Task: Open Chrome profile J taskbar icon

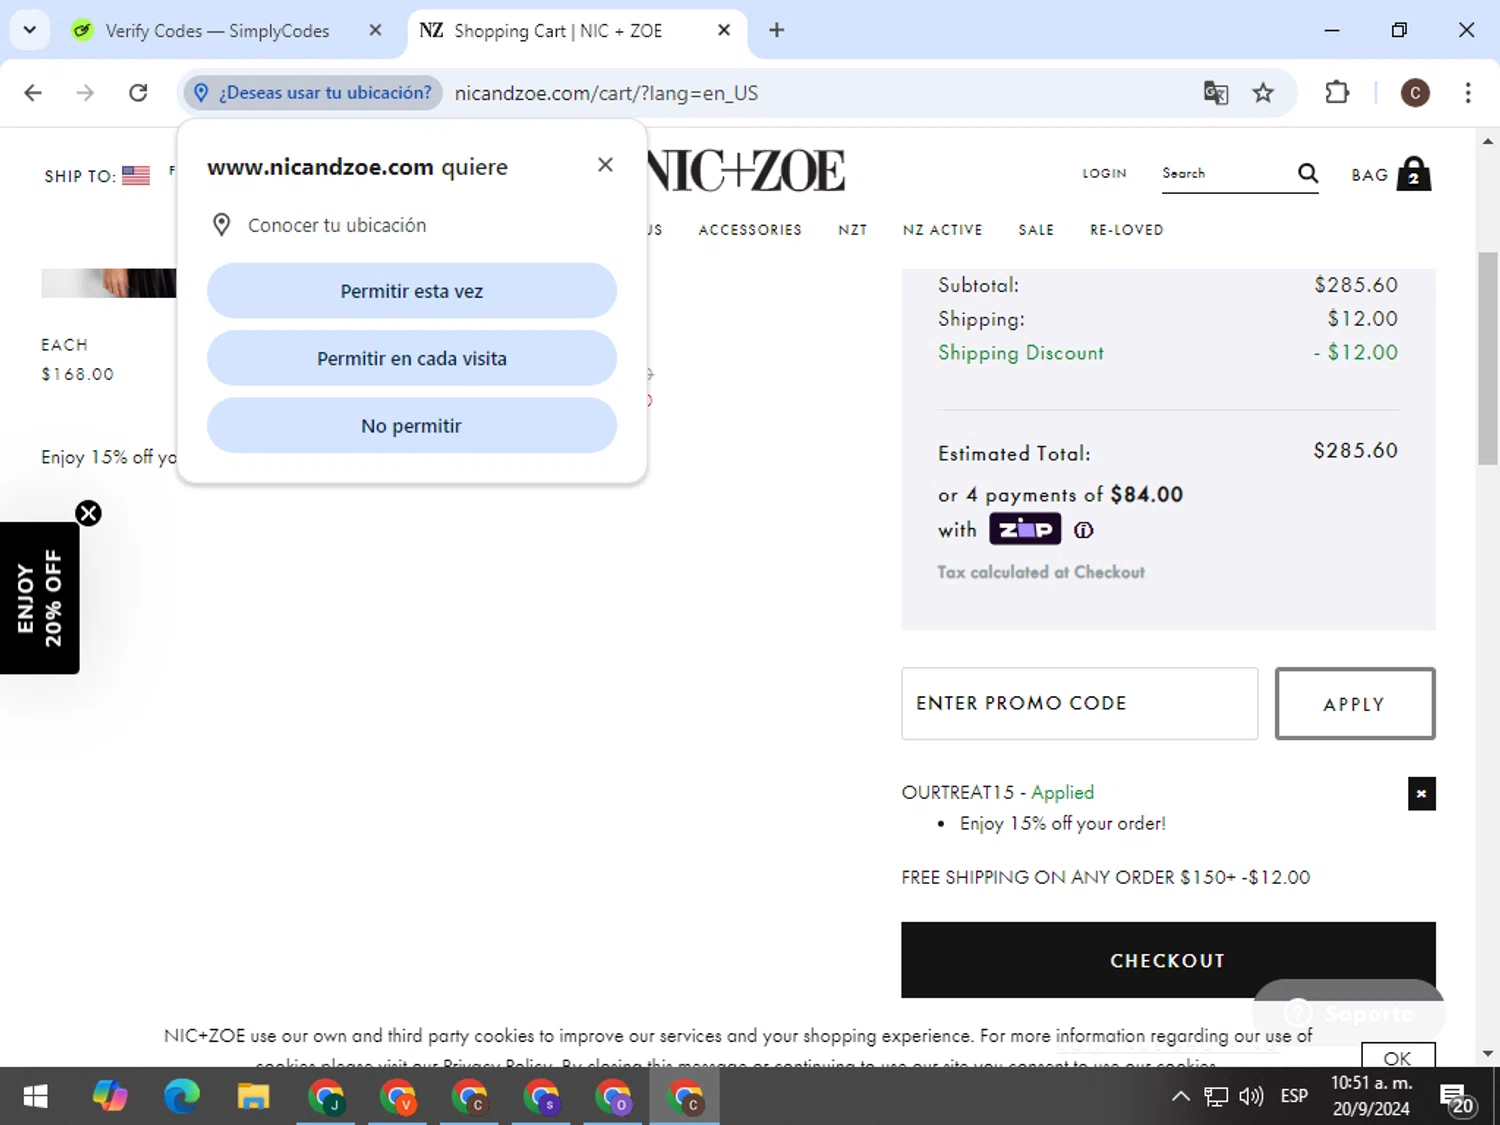Action: [326, 1097]
